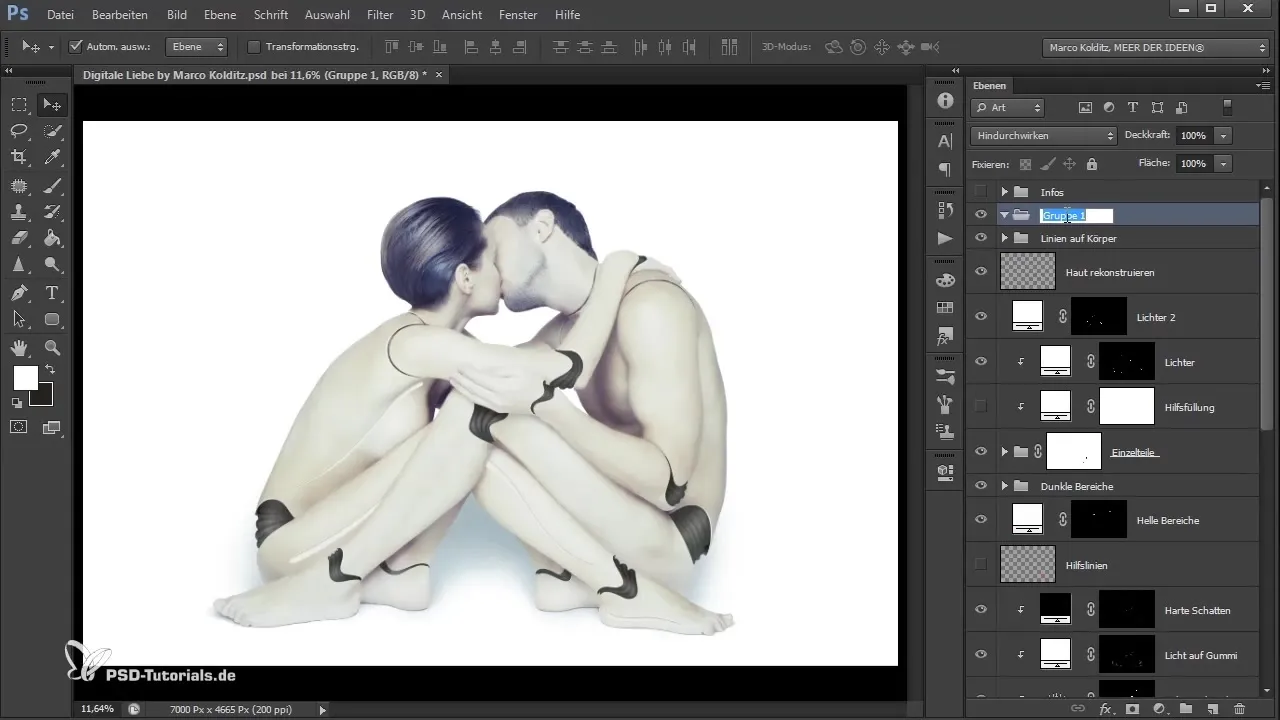Screen dimensions: 1280x720
Task: Click the foreground color swatch
Action: [26, 378]
